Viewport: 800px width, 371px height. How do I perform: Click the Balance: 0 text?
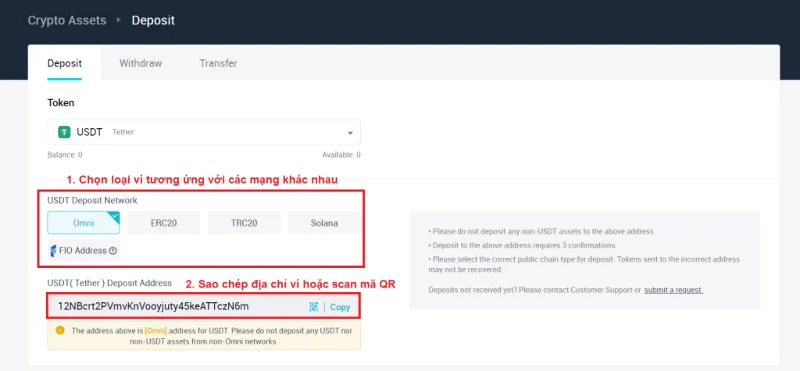pos(65,155)
